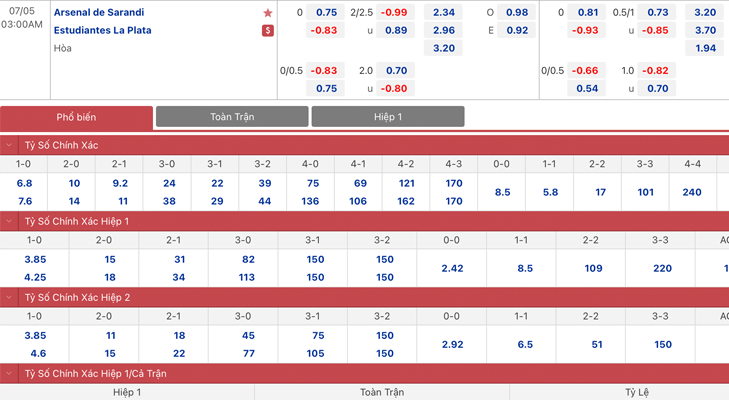
Task: Choose first-half 3-3 odds 220
Action: (x=663, y=268)
